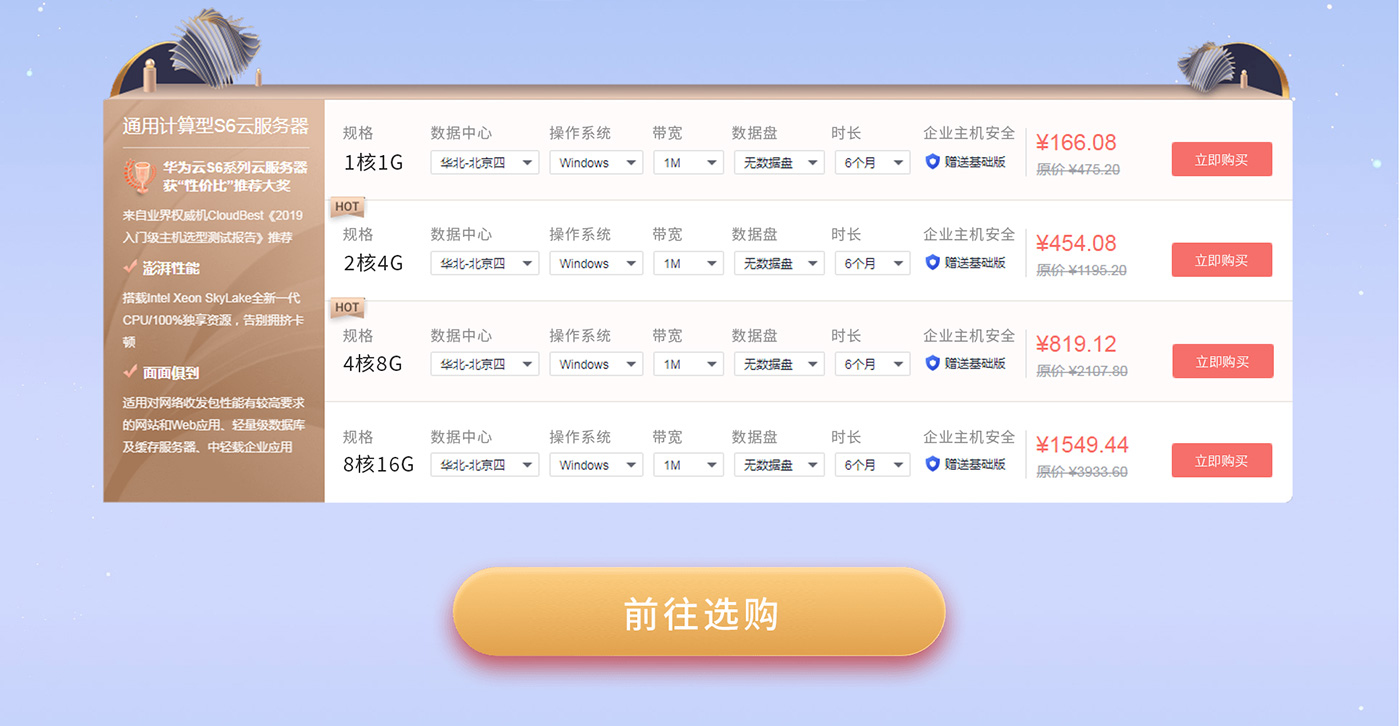Screen dimensions: 1400x726
Task: Click 立即购买 for the 8核16G server
Action: pos(1222,461)
